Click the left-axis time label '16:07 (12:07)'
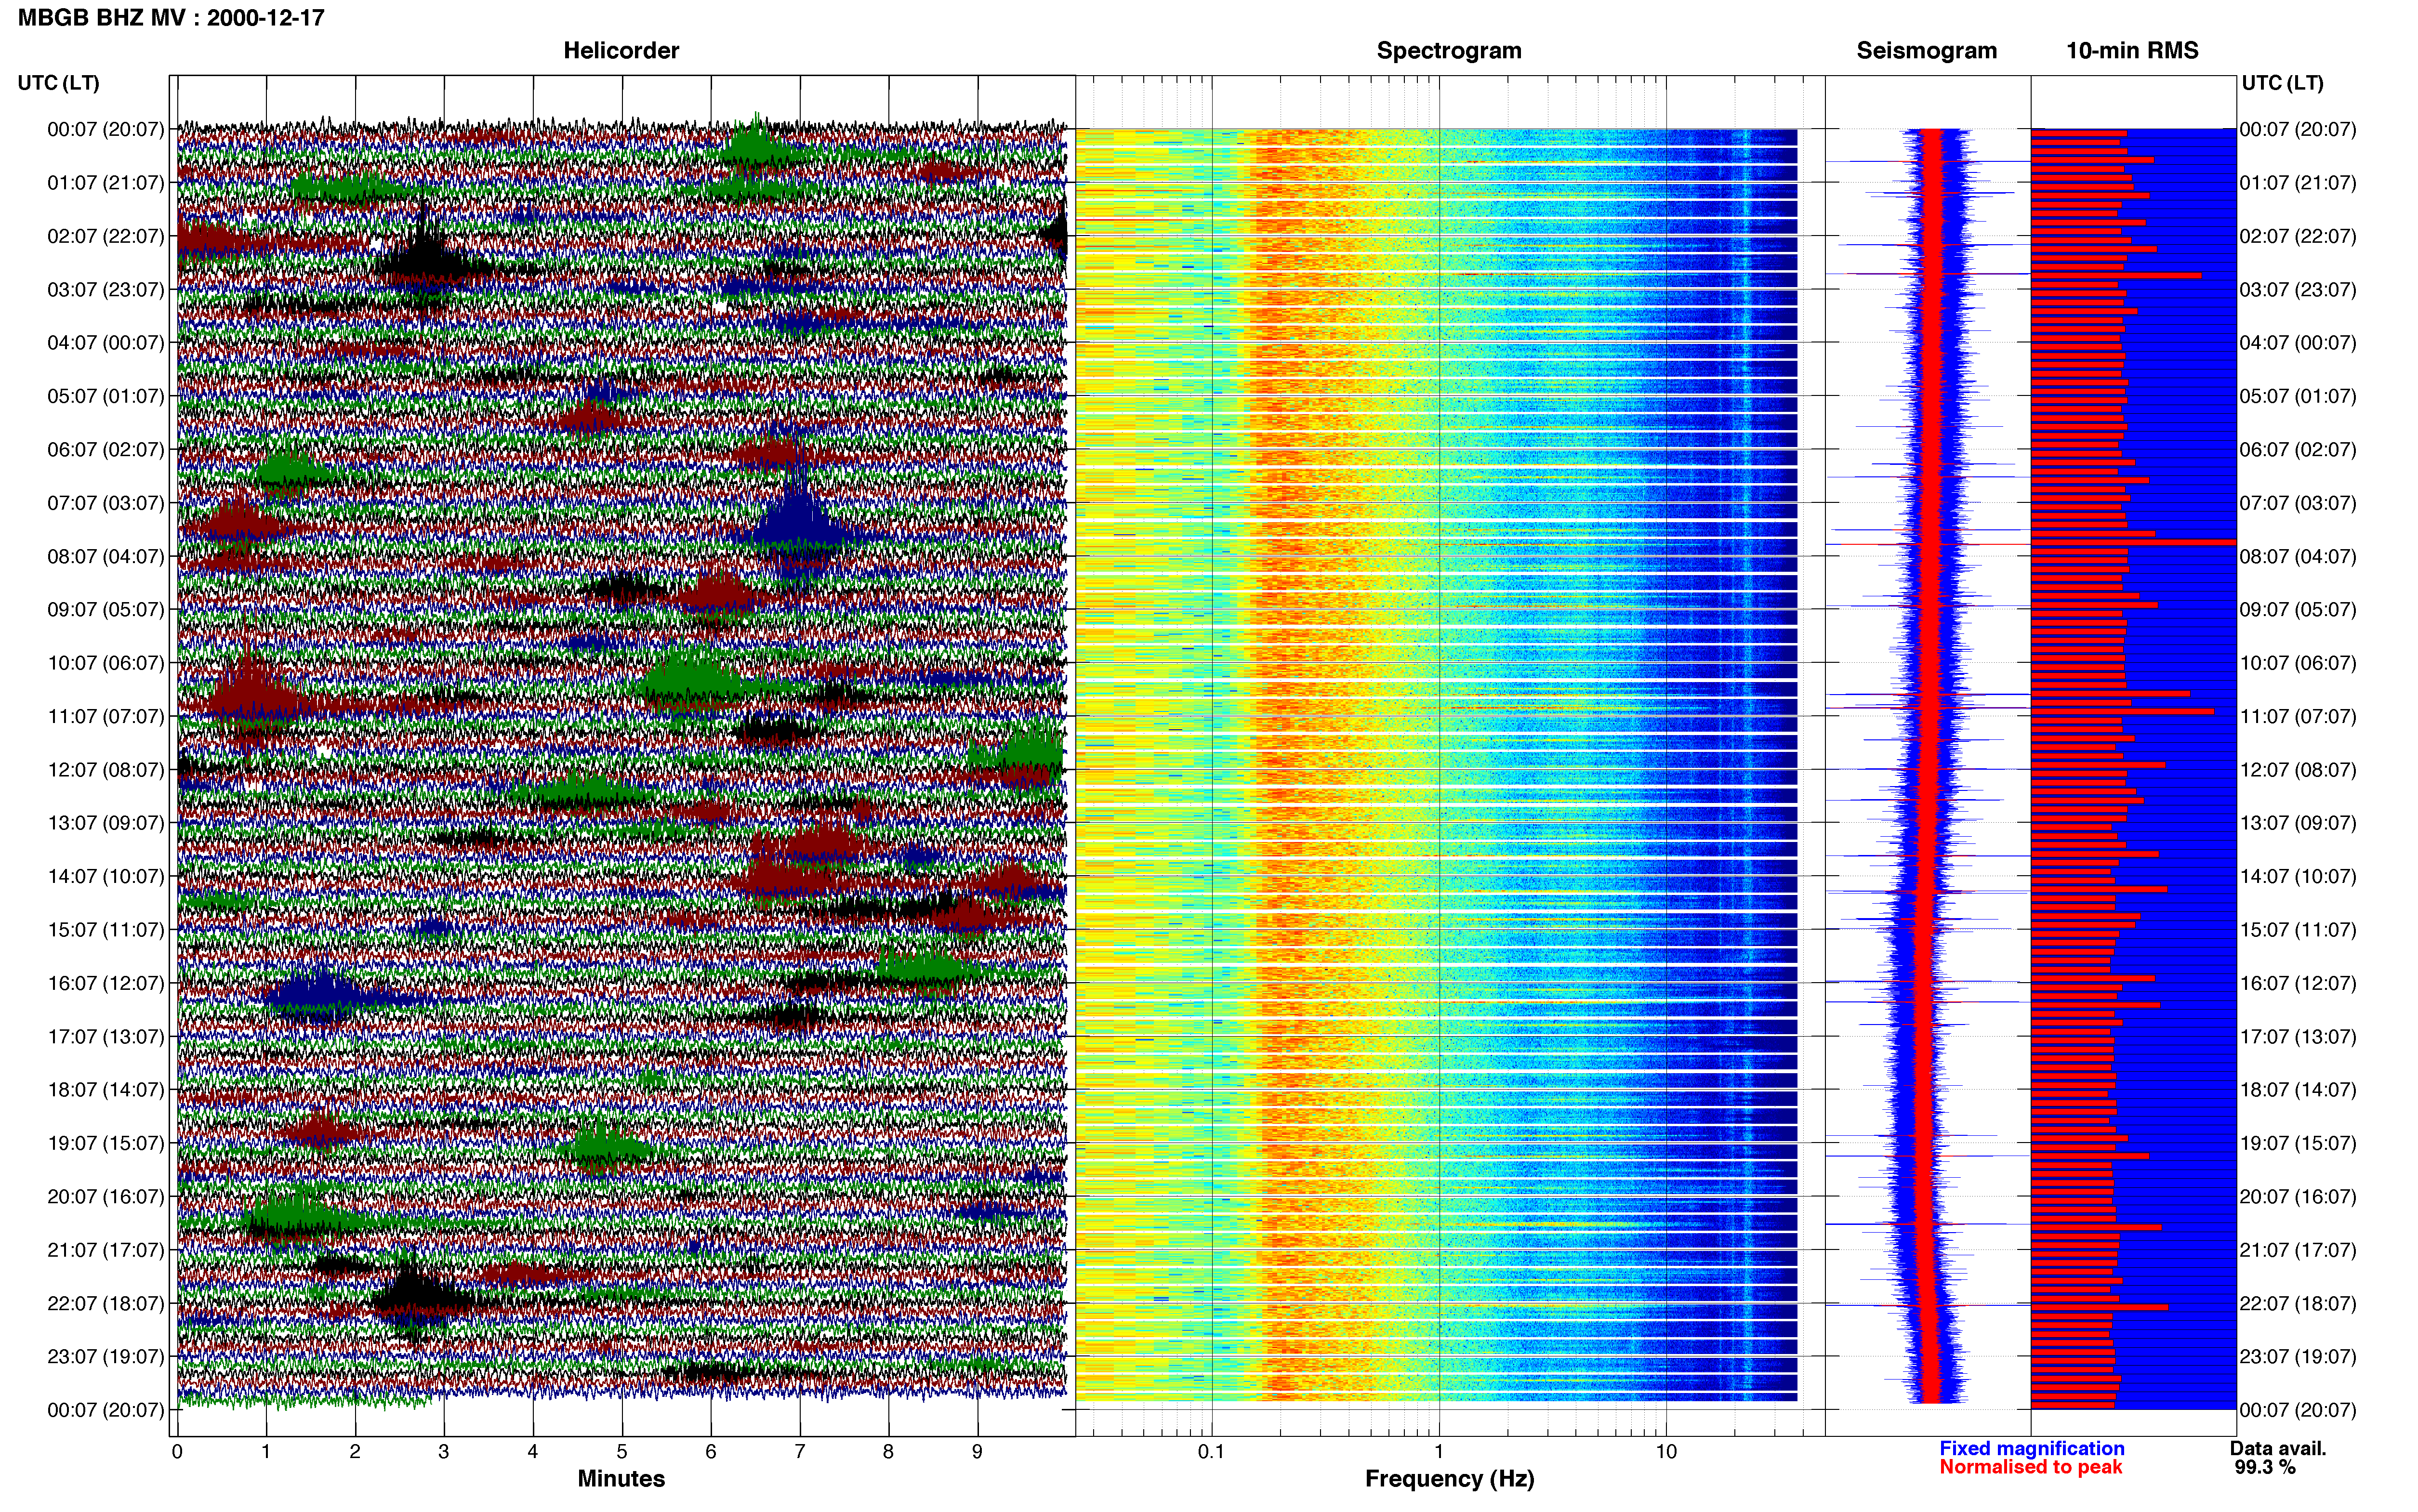Image resolution: width=2418 pixels, height=1512 pixels. 105,983
